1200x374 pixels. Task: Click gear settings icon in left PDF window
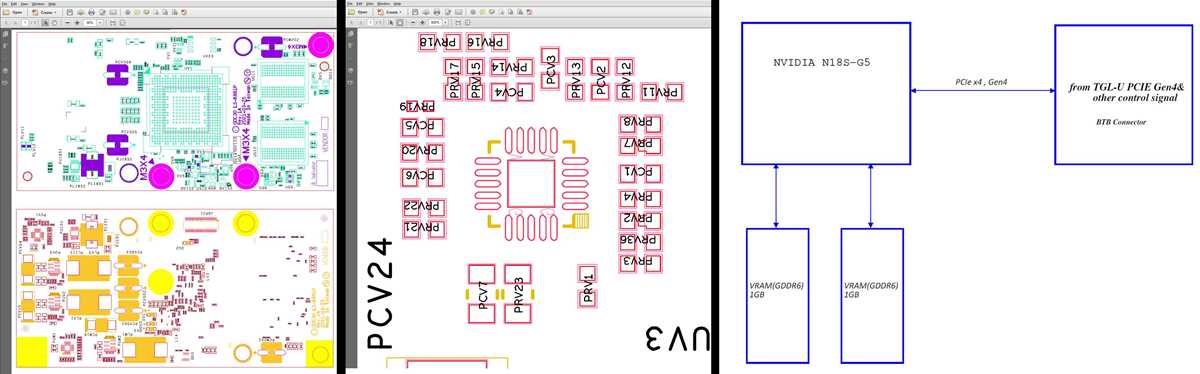click(x=127, y=12)
